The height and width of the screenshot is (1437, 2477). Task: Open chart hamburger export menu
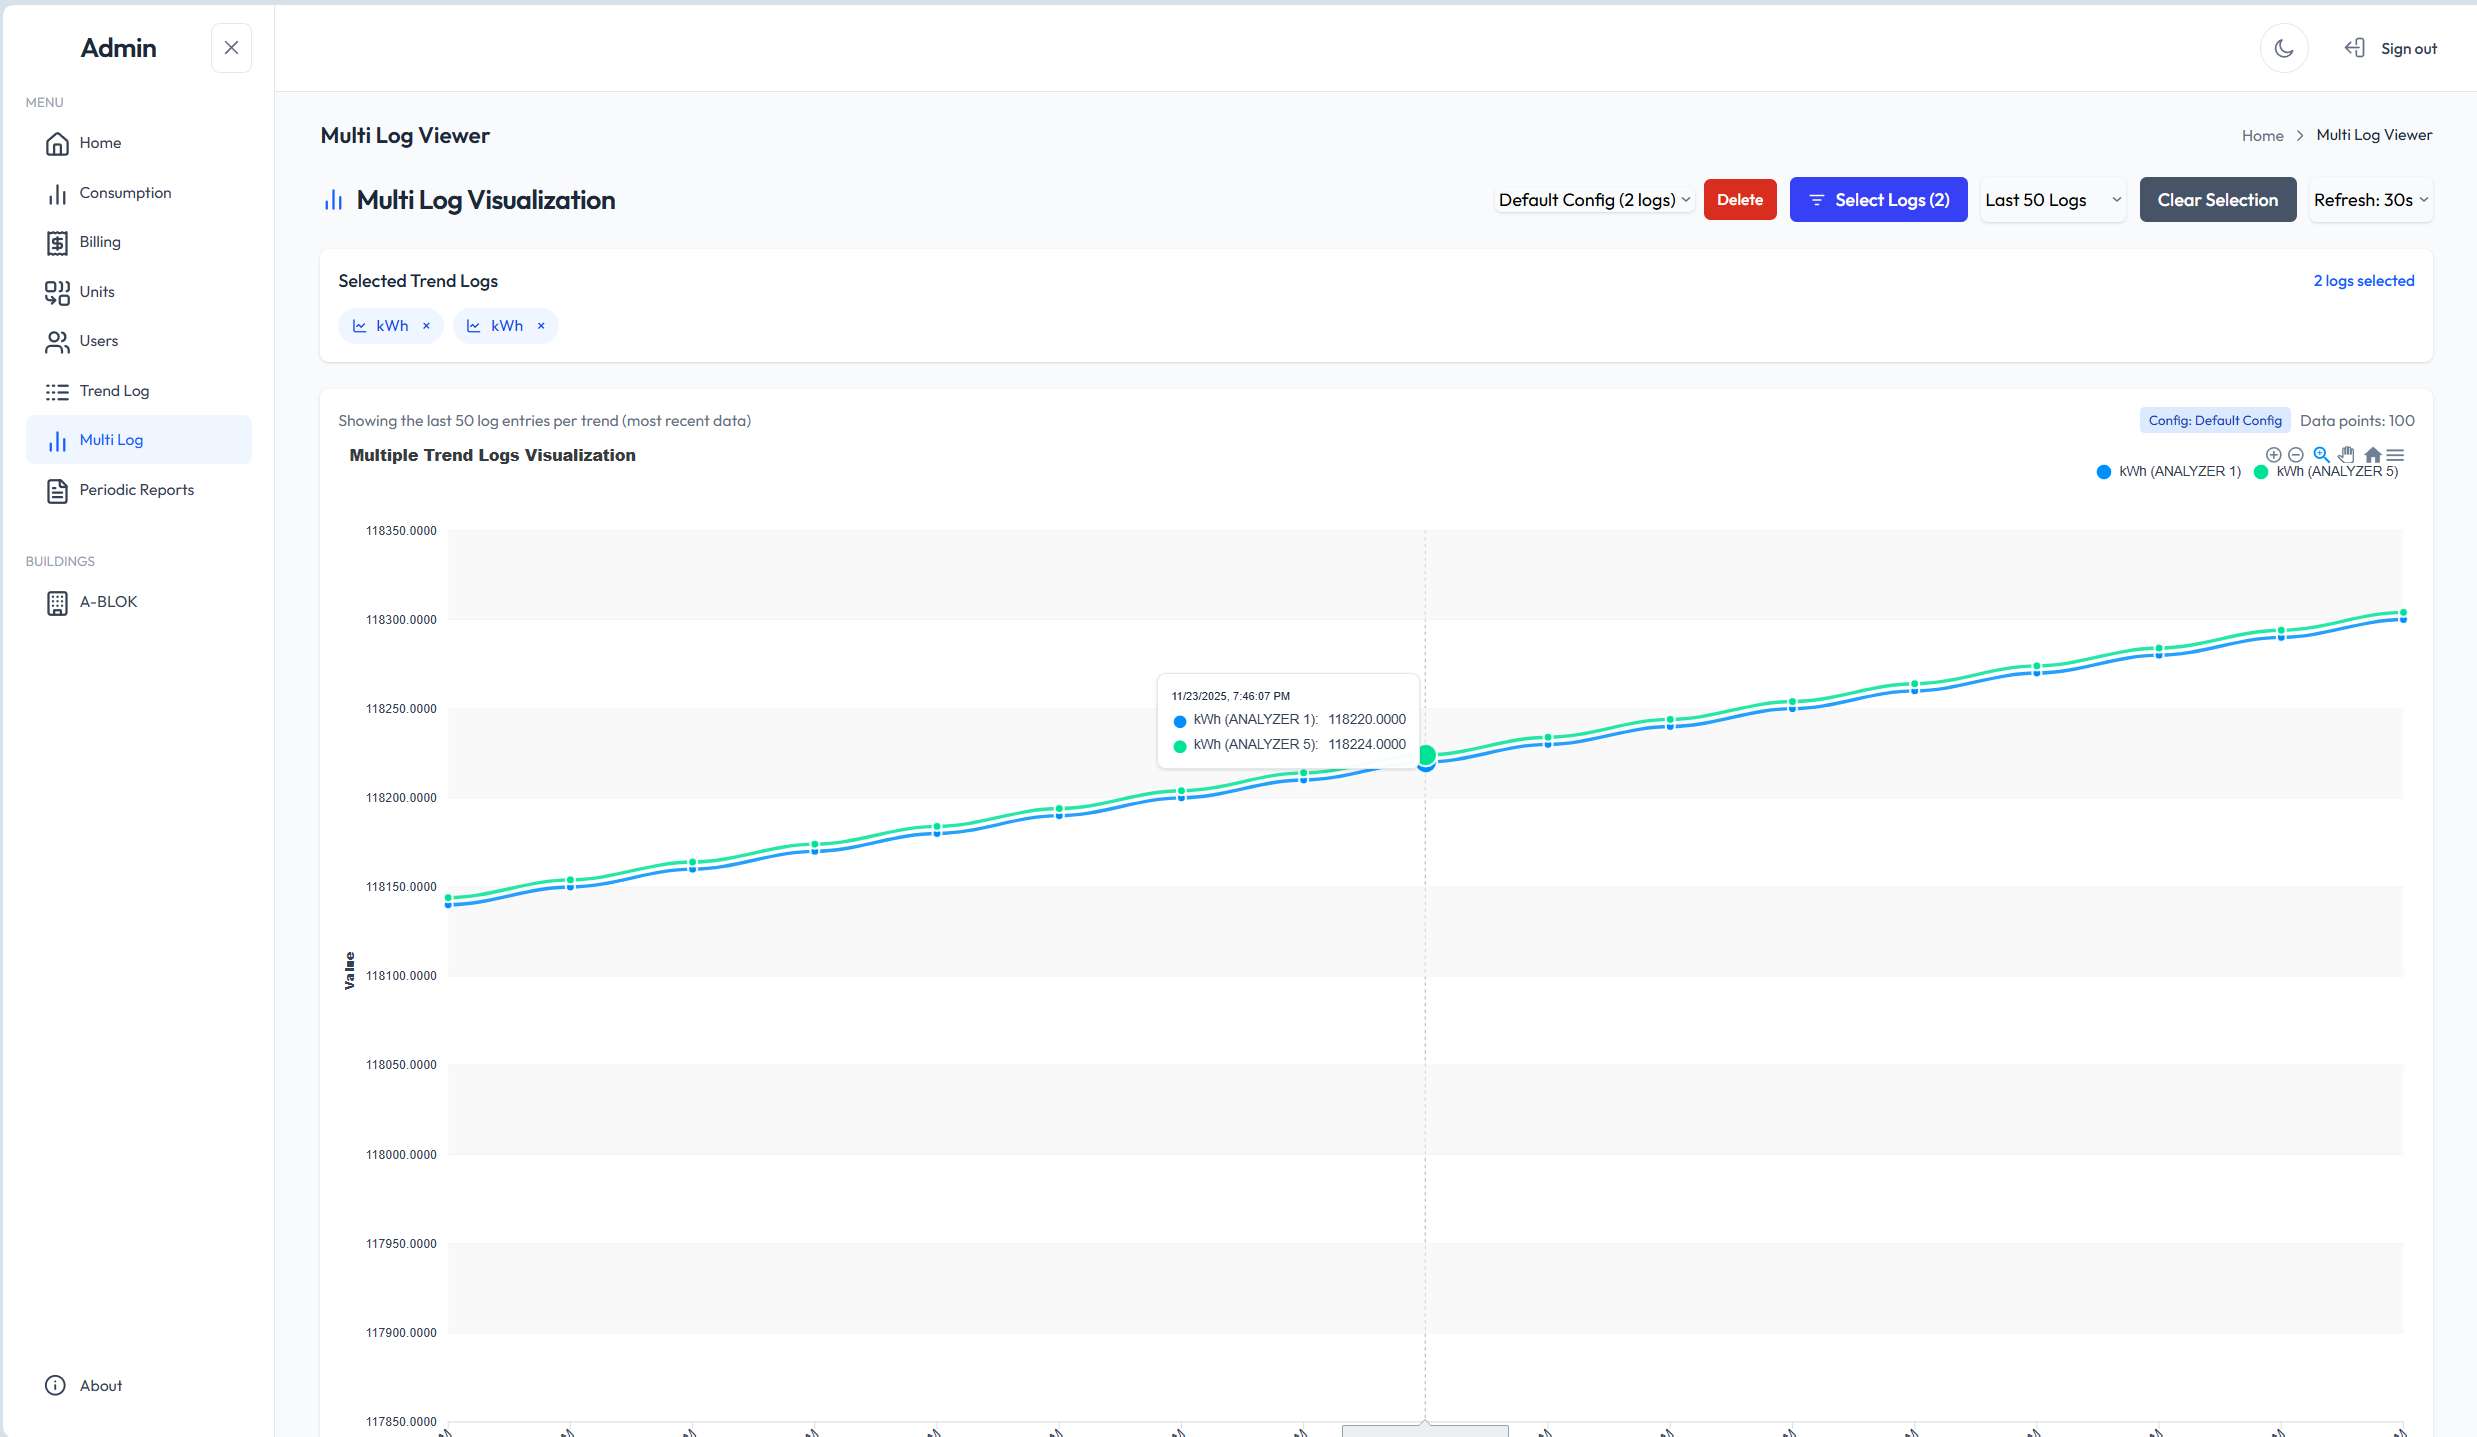(2395, 455)
